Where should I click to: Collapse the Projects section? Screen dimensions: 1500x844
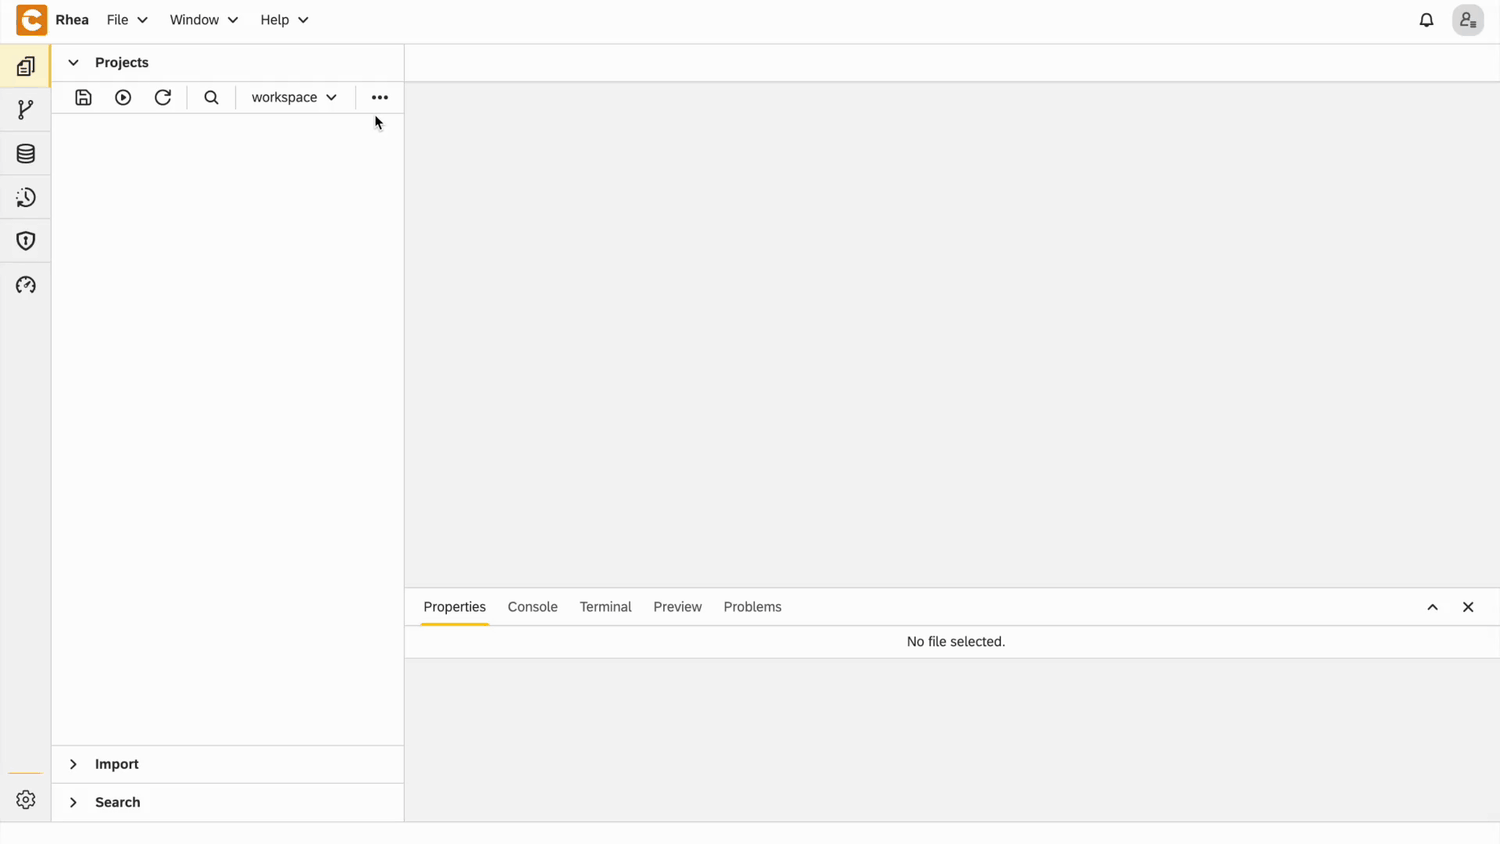[73, 62]
